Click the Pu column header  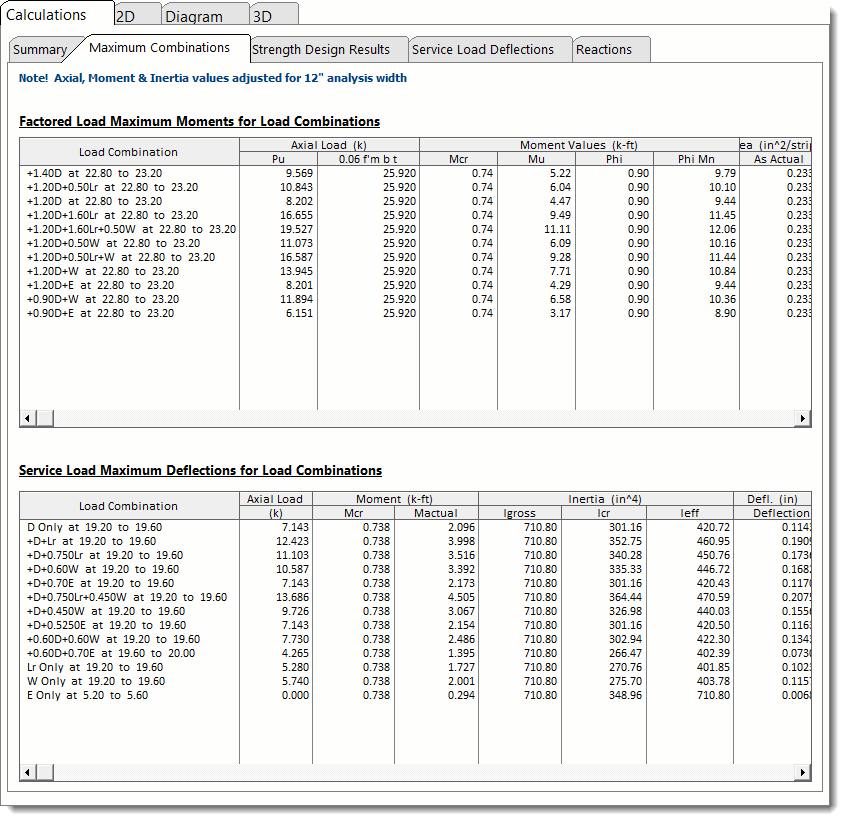click(278, 159)
